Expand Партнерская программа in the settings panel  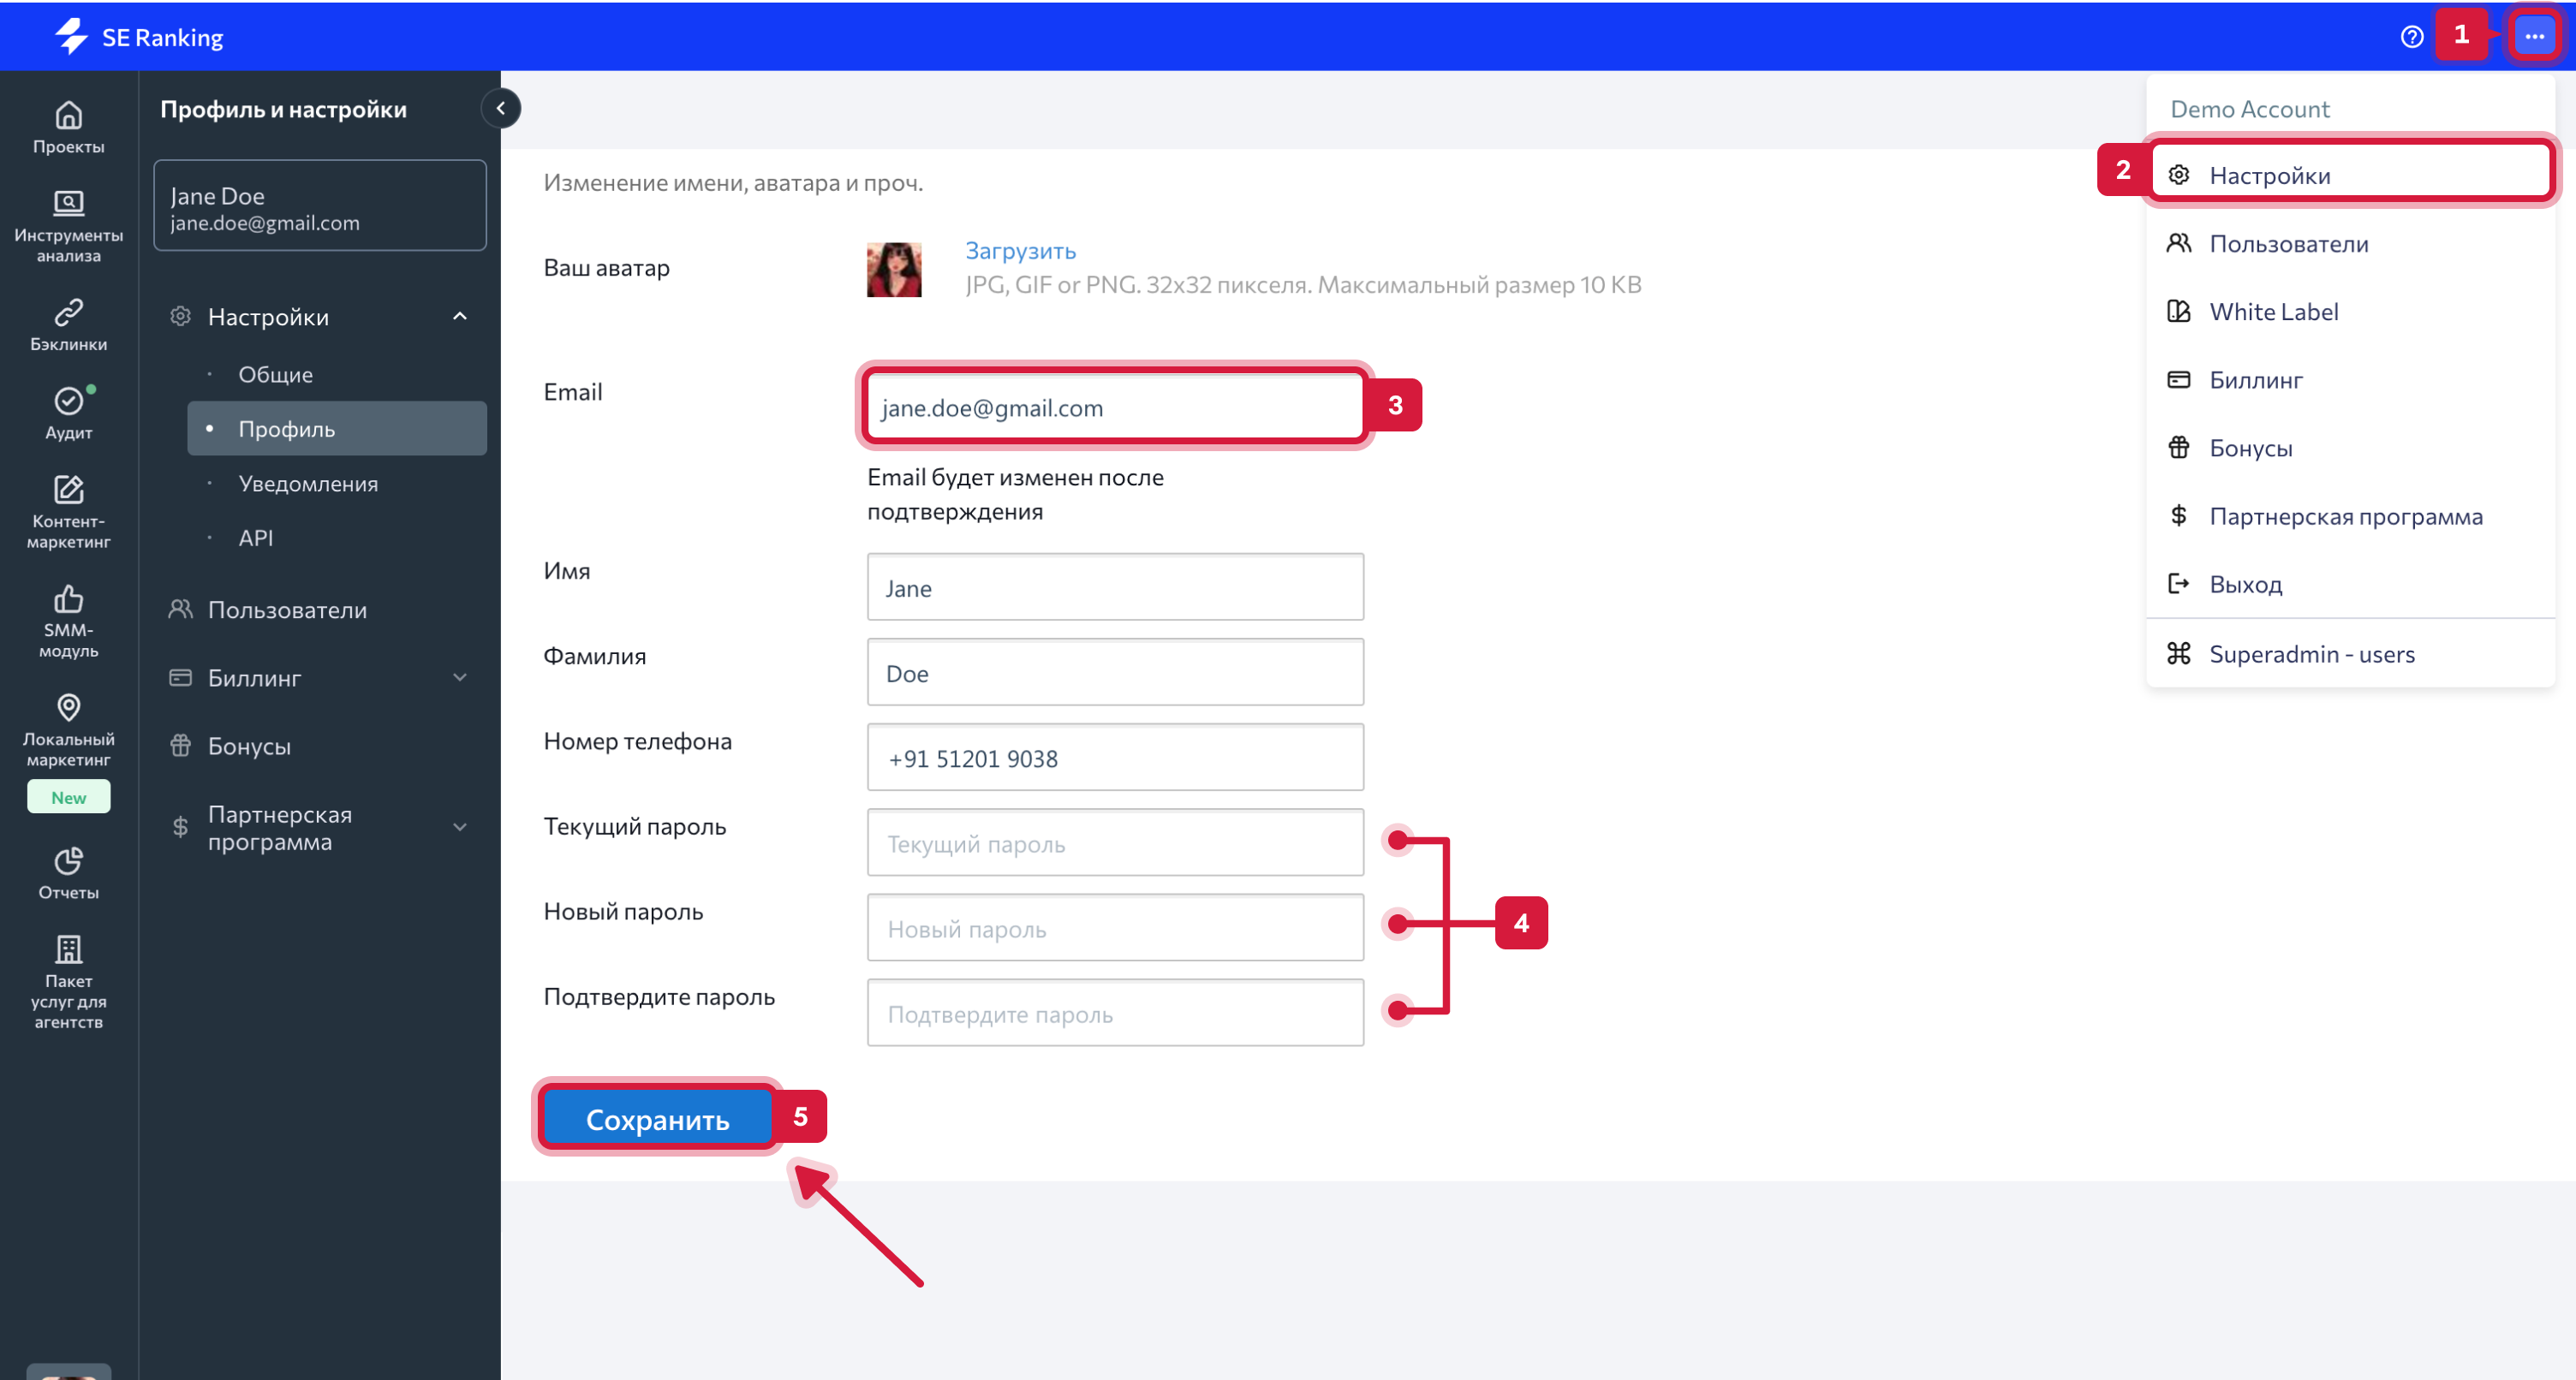(460, 827)
